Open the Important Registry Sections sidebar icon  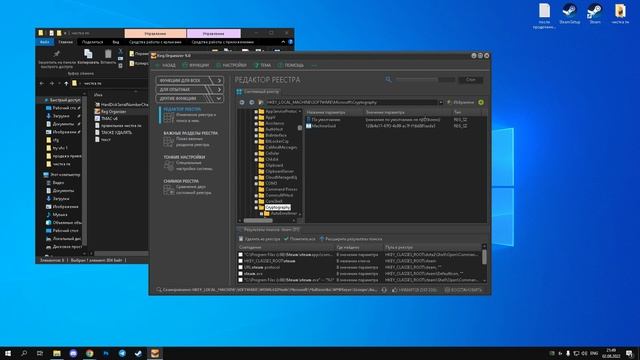169,142
